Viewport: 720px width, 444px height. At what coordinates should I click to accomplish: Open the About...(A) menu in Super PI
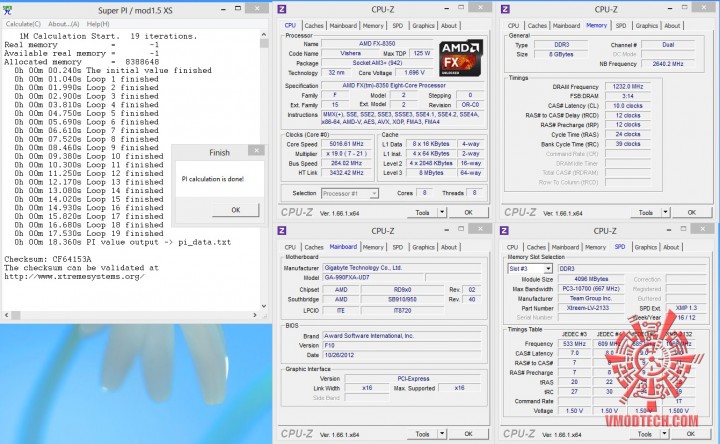pyautogui.click(x=63, y=24)
